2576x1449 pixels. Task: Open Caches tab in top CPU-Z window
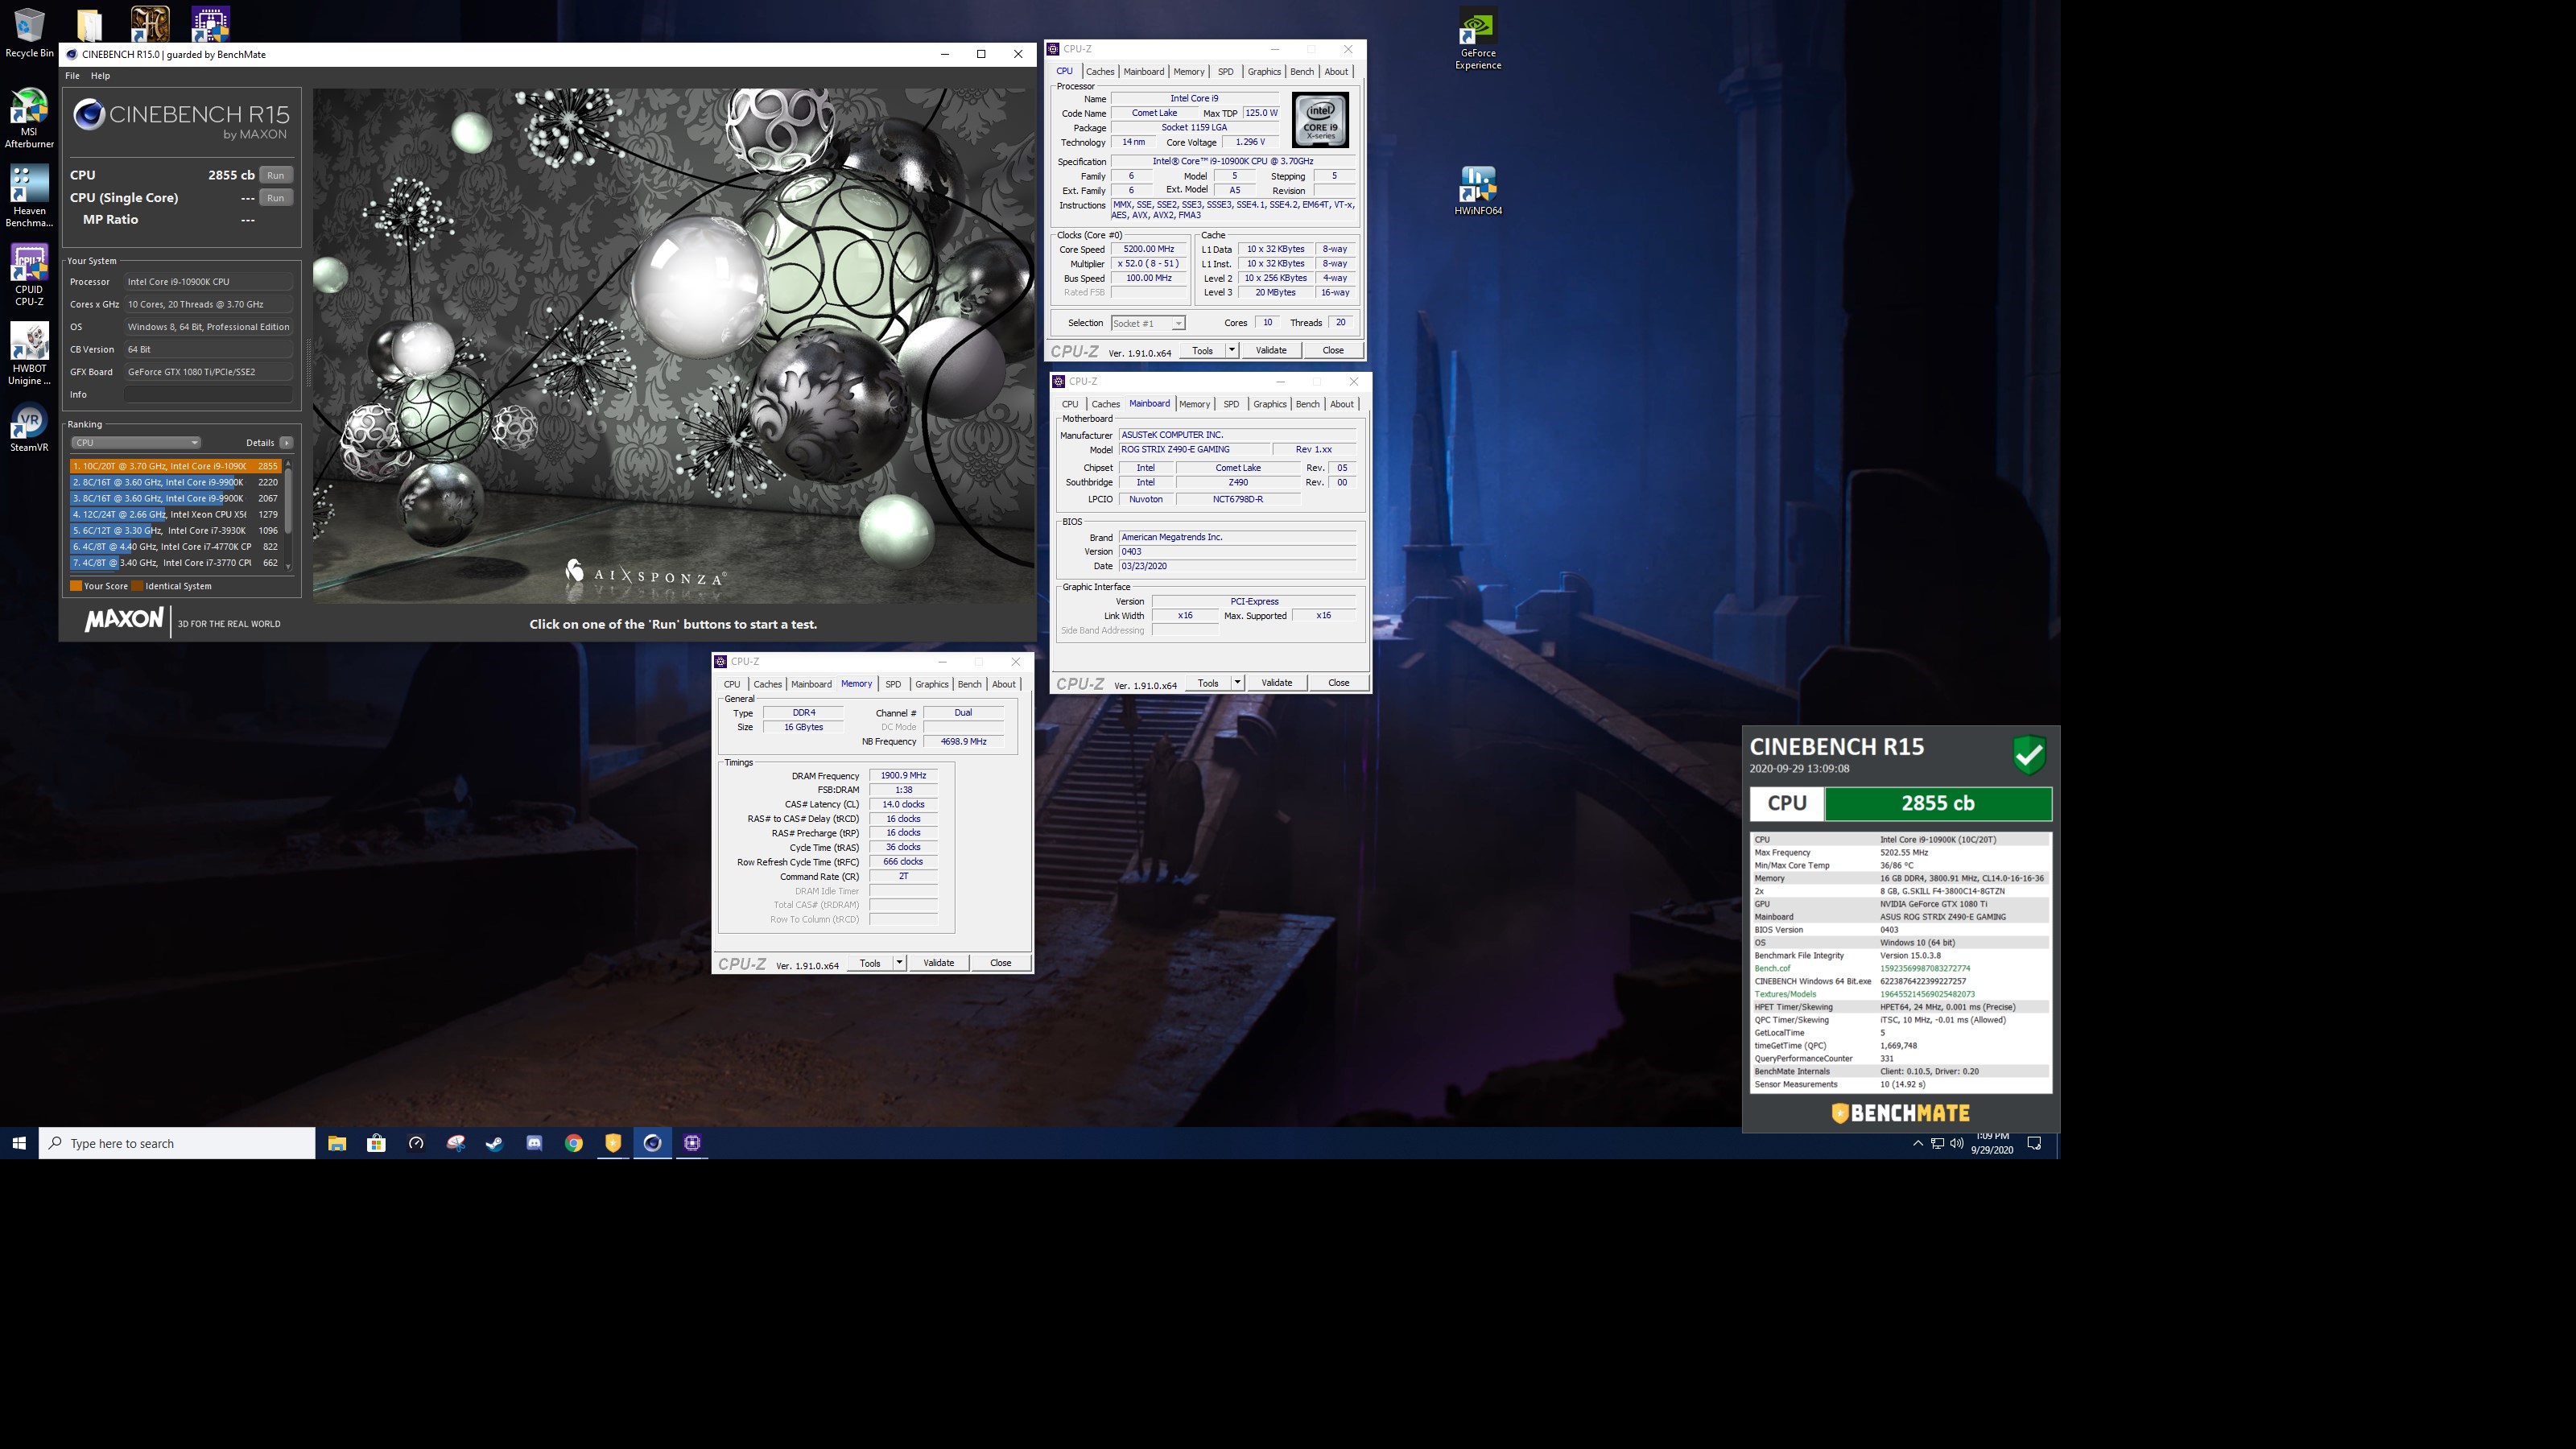coord(1100,72)
